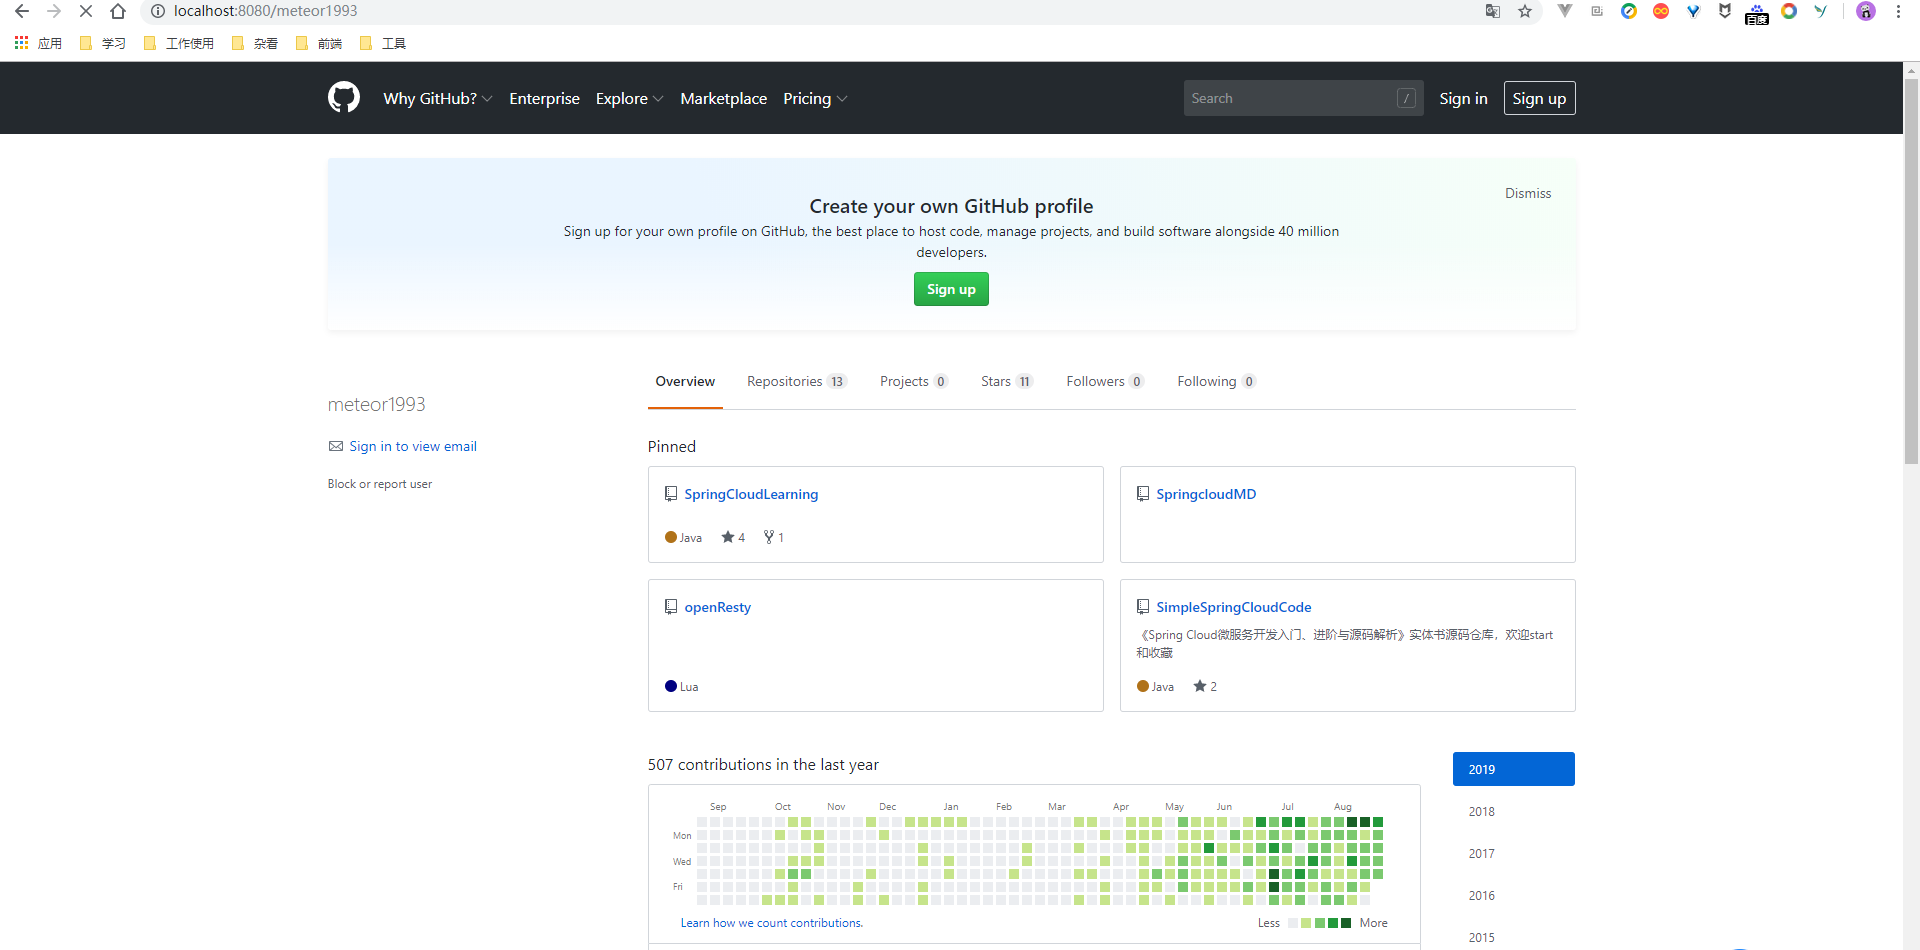Click Sign in to view email
The width and height of the screenshot is (1920, 950).
pyautogui.click(x=413, y=446)
